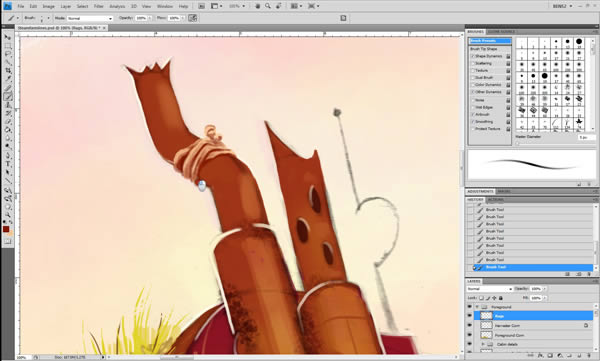Select the Eraser tool
This screenshot has width=600, height=361.
[x=7, y=122]
